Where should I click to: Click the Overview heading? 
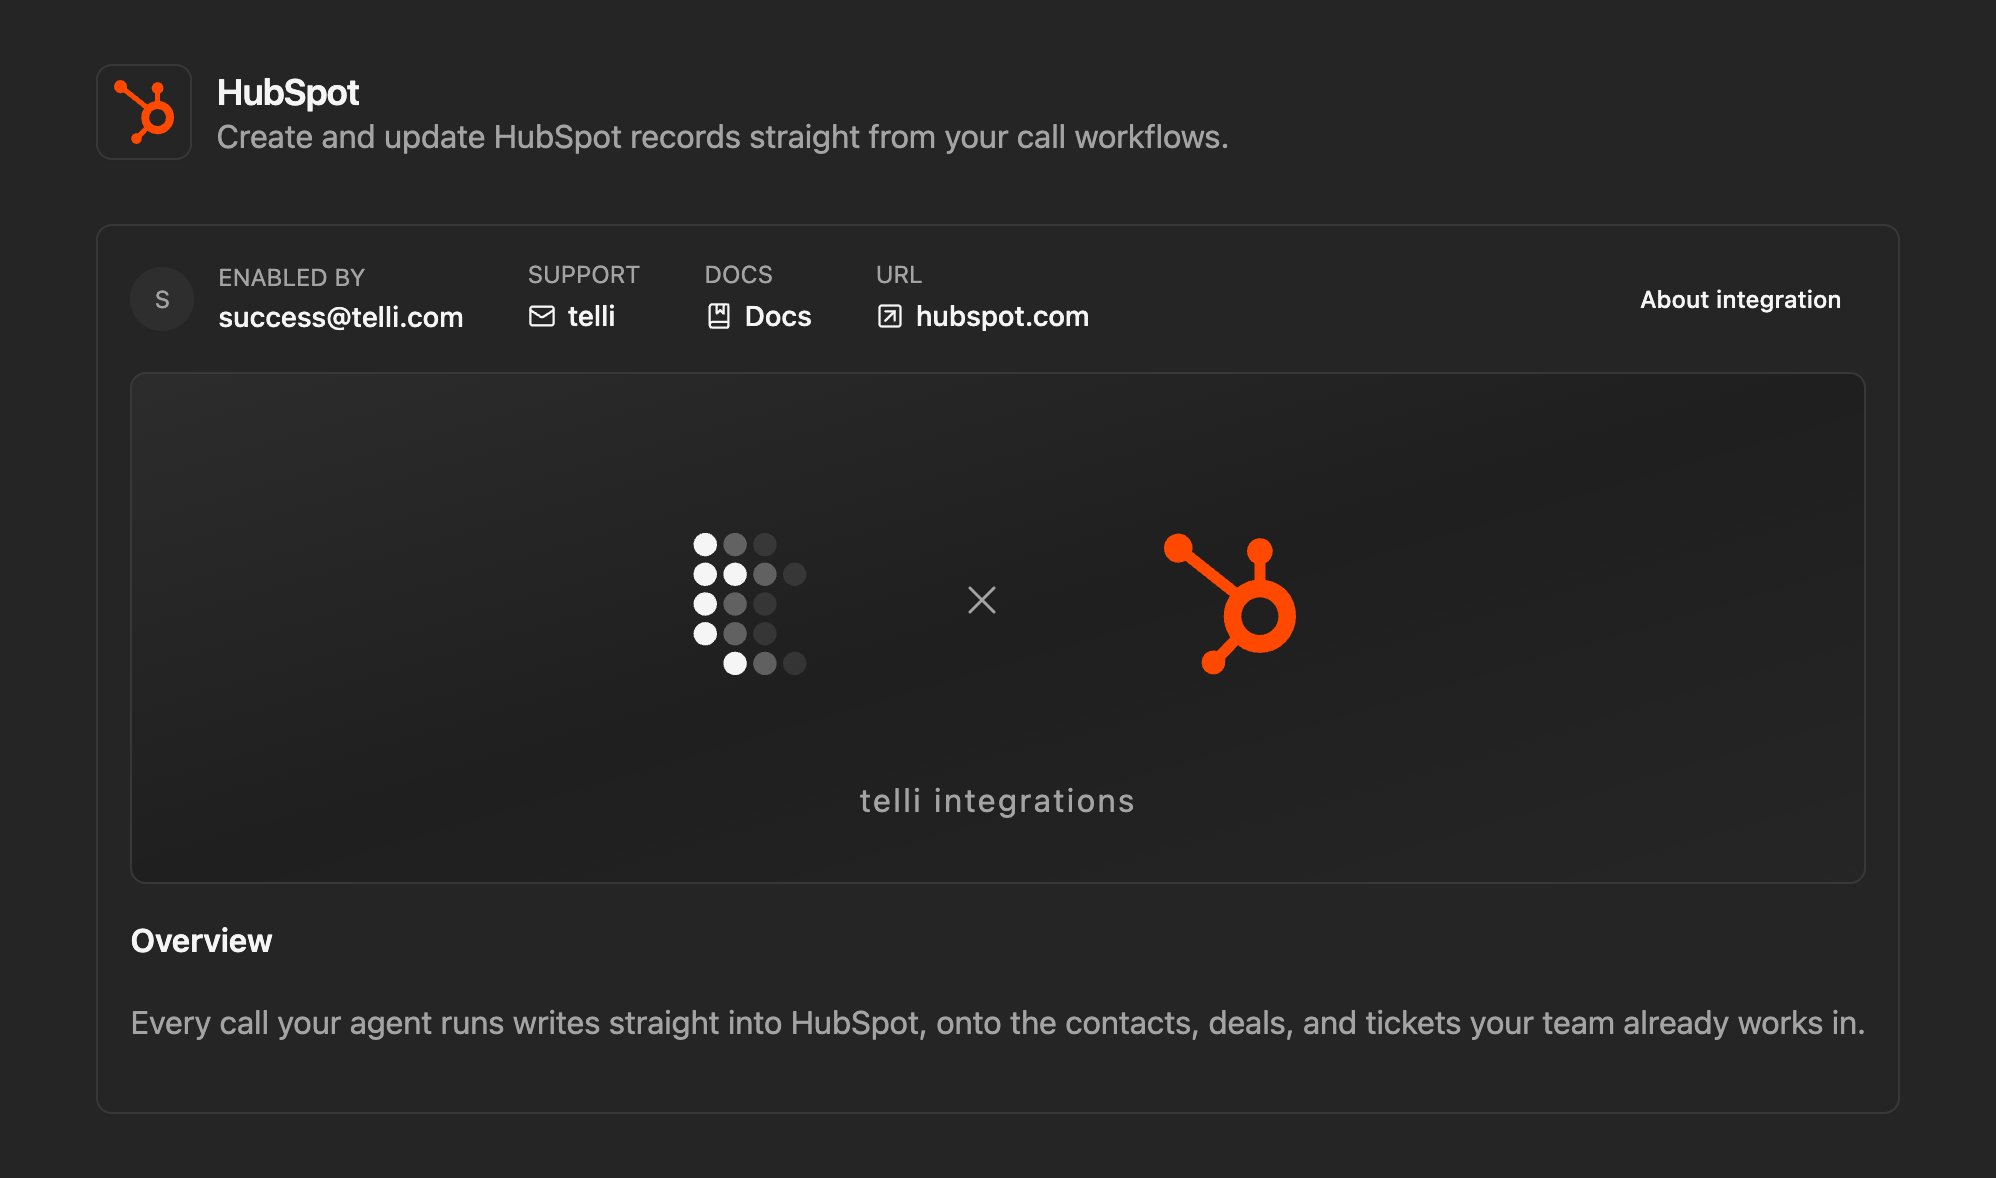(x=201, y=940)
